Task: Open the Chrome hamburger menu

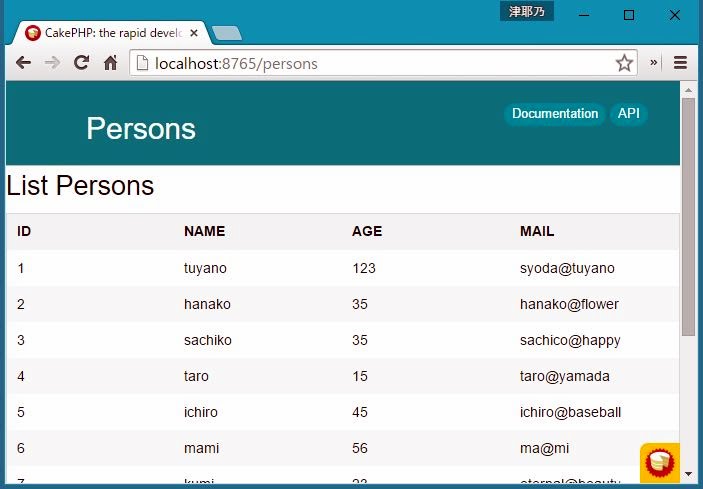Action: [x=681, y=63]
